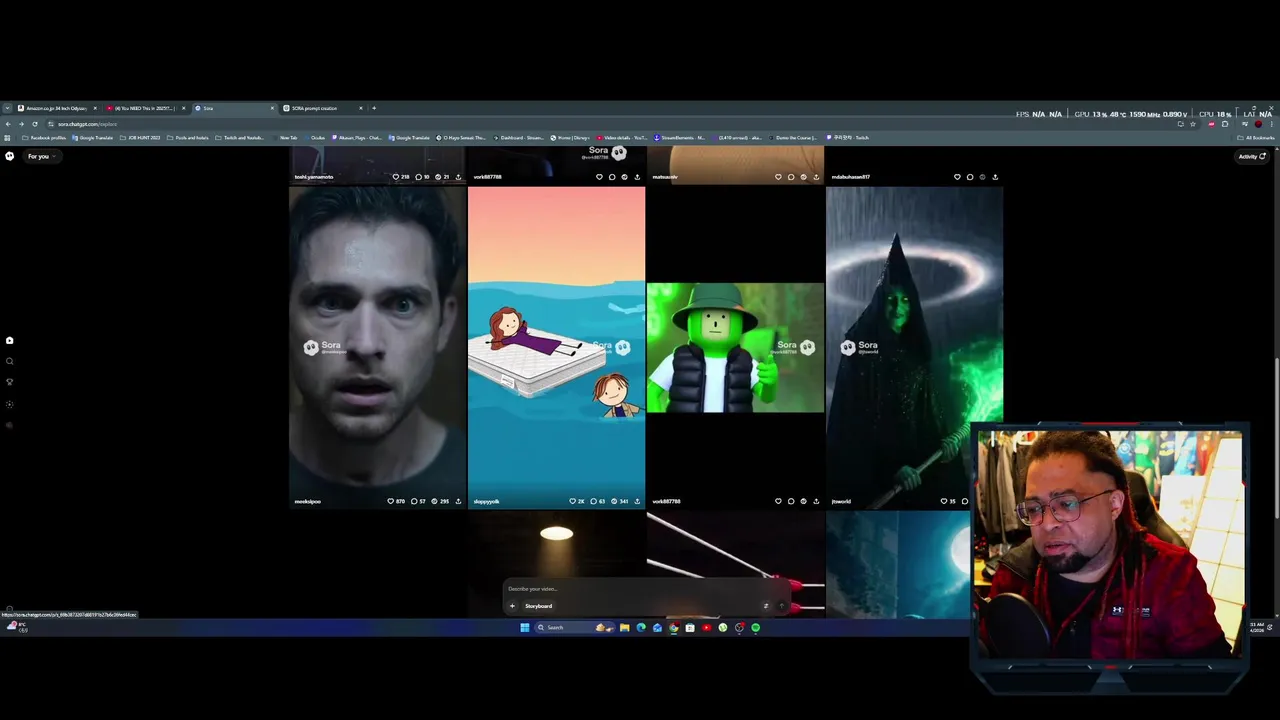Share the meeksipoo video
1280x720 pixels.
coord(458,501)
